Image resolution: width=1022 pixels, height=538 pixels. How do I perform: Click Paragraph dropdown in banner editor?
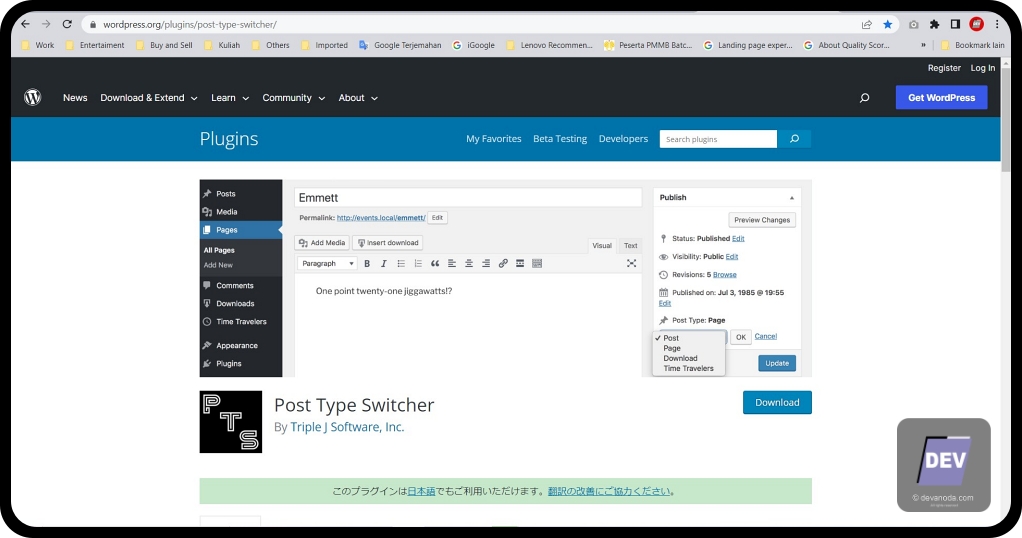pos(327,263)
